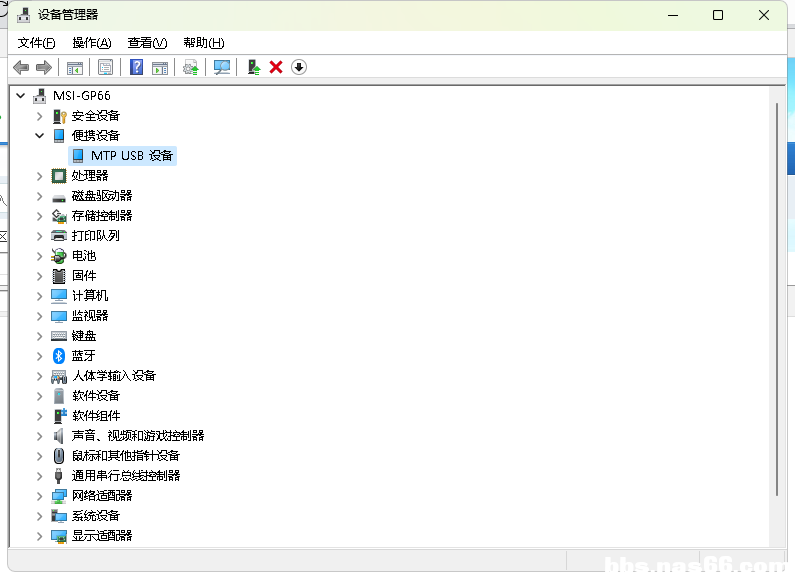Expand the 处理器 category

click(x=40, y=176)
